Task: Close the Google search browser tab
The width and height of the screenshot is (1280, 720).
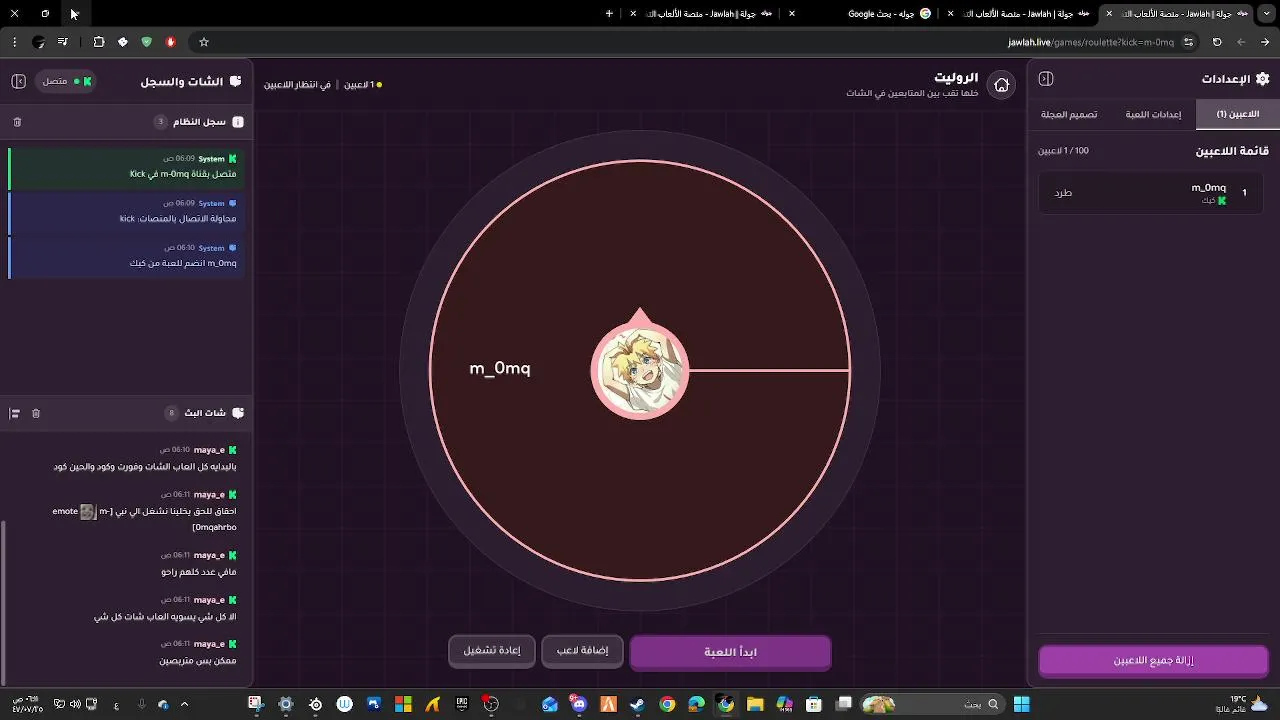Action: pyautogui.click(x=792, y=14)
